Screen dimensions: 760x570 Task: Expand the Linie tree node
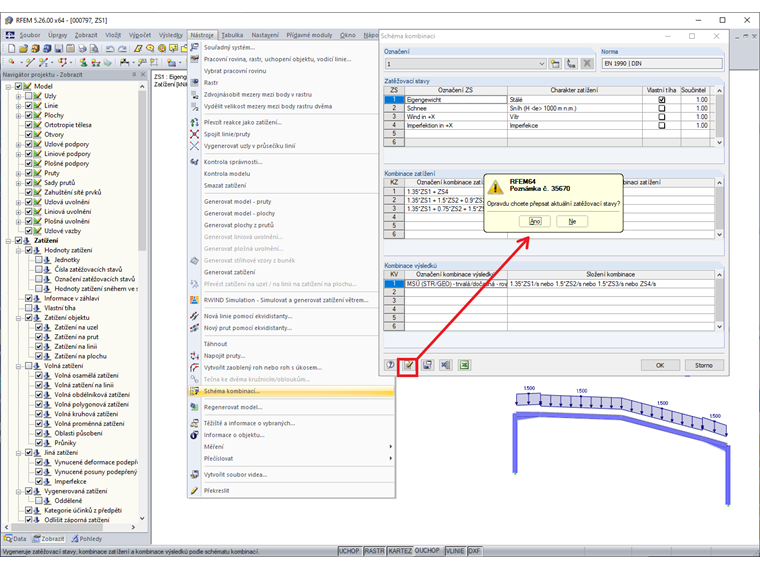point(18,106)
